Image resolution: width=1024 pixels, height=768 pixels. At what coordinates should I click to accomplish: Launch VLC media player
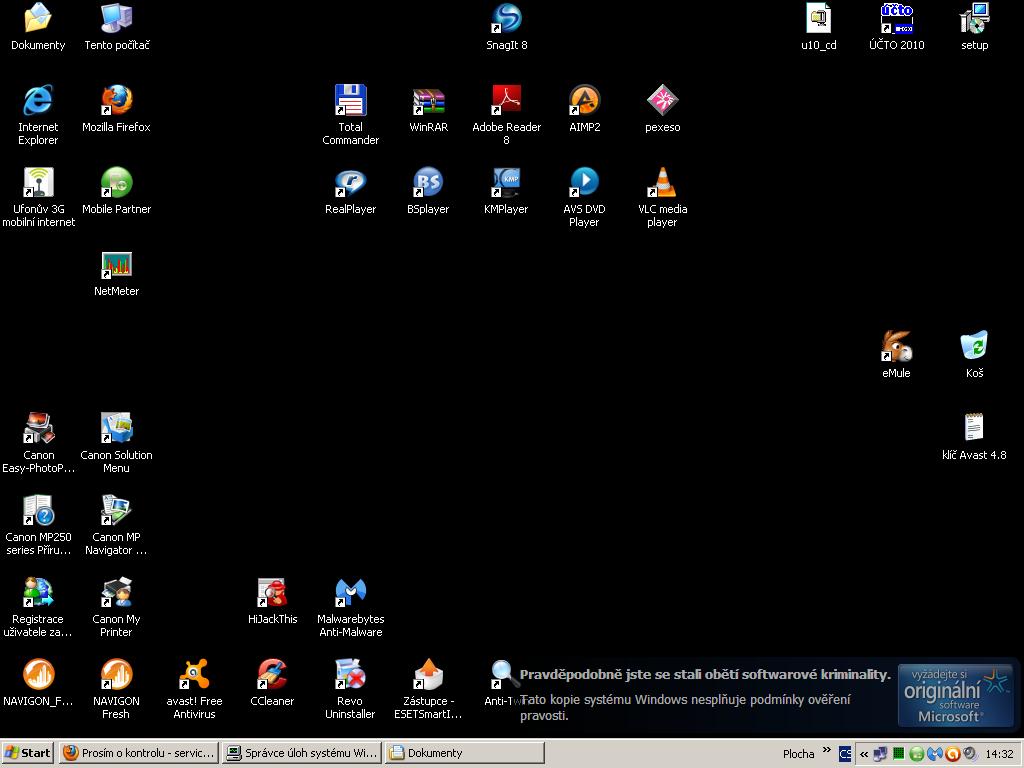[662, 182]
